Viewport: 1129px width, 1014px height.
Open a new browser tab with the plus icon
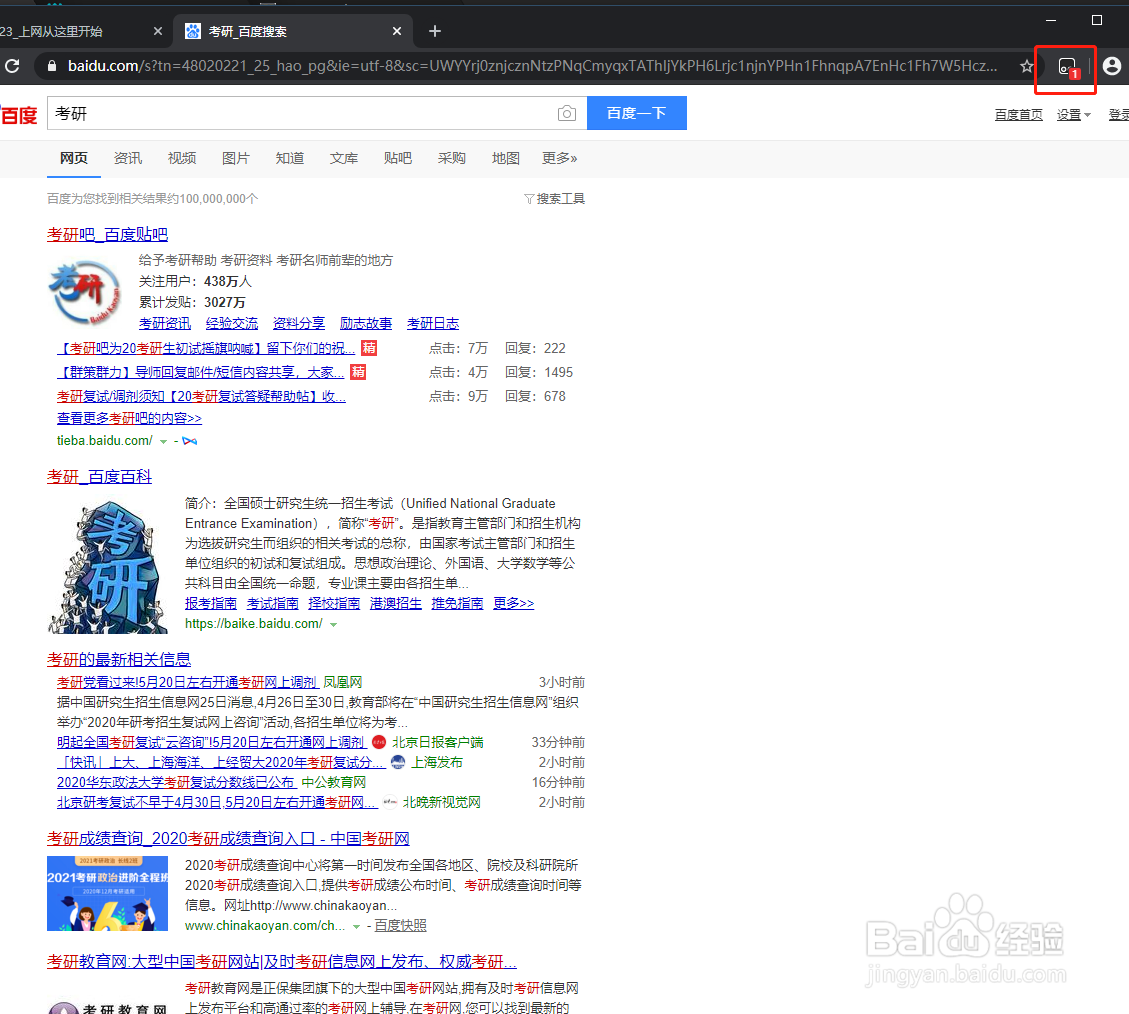pos(434,31)
